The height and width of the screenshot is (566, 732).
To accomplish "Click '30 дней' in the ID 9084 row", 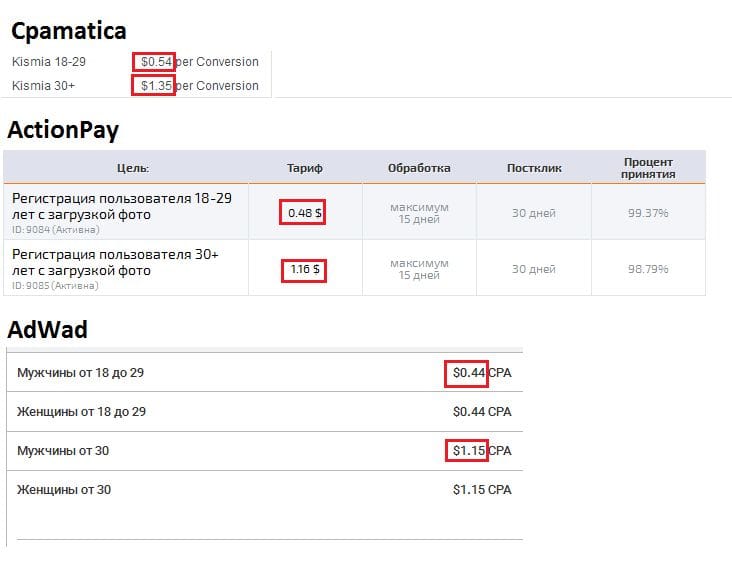I will click(x=534, y=213).
